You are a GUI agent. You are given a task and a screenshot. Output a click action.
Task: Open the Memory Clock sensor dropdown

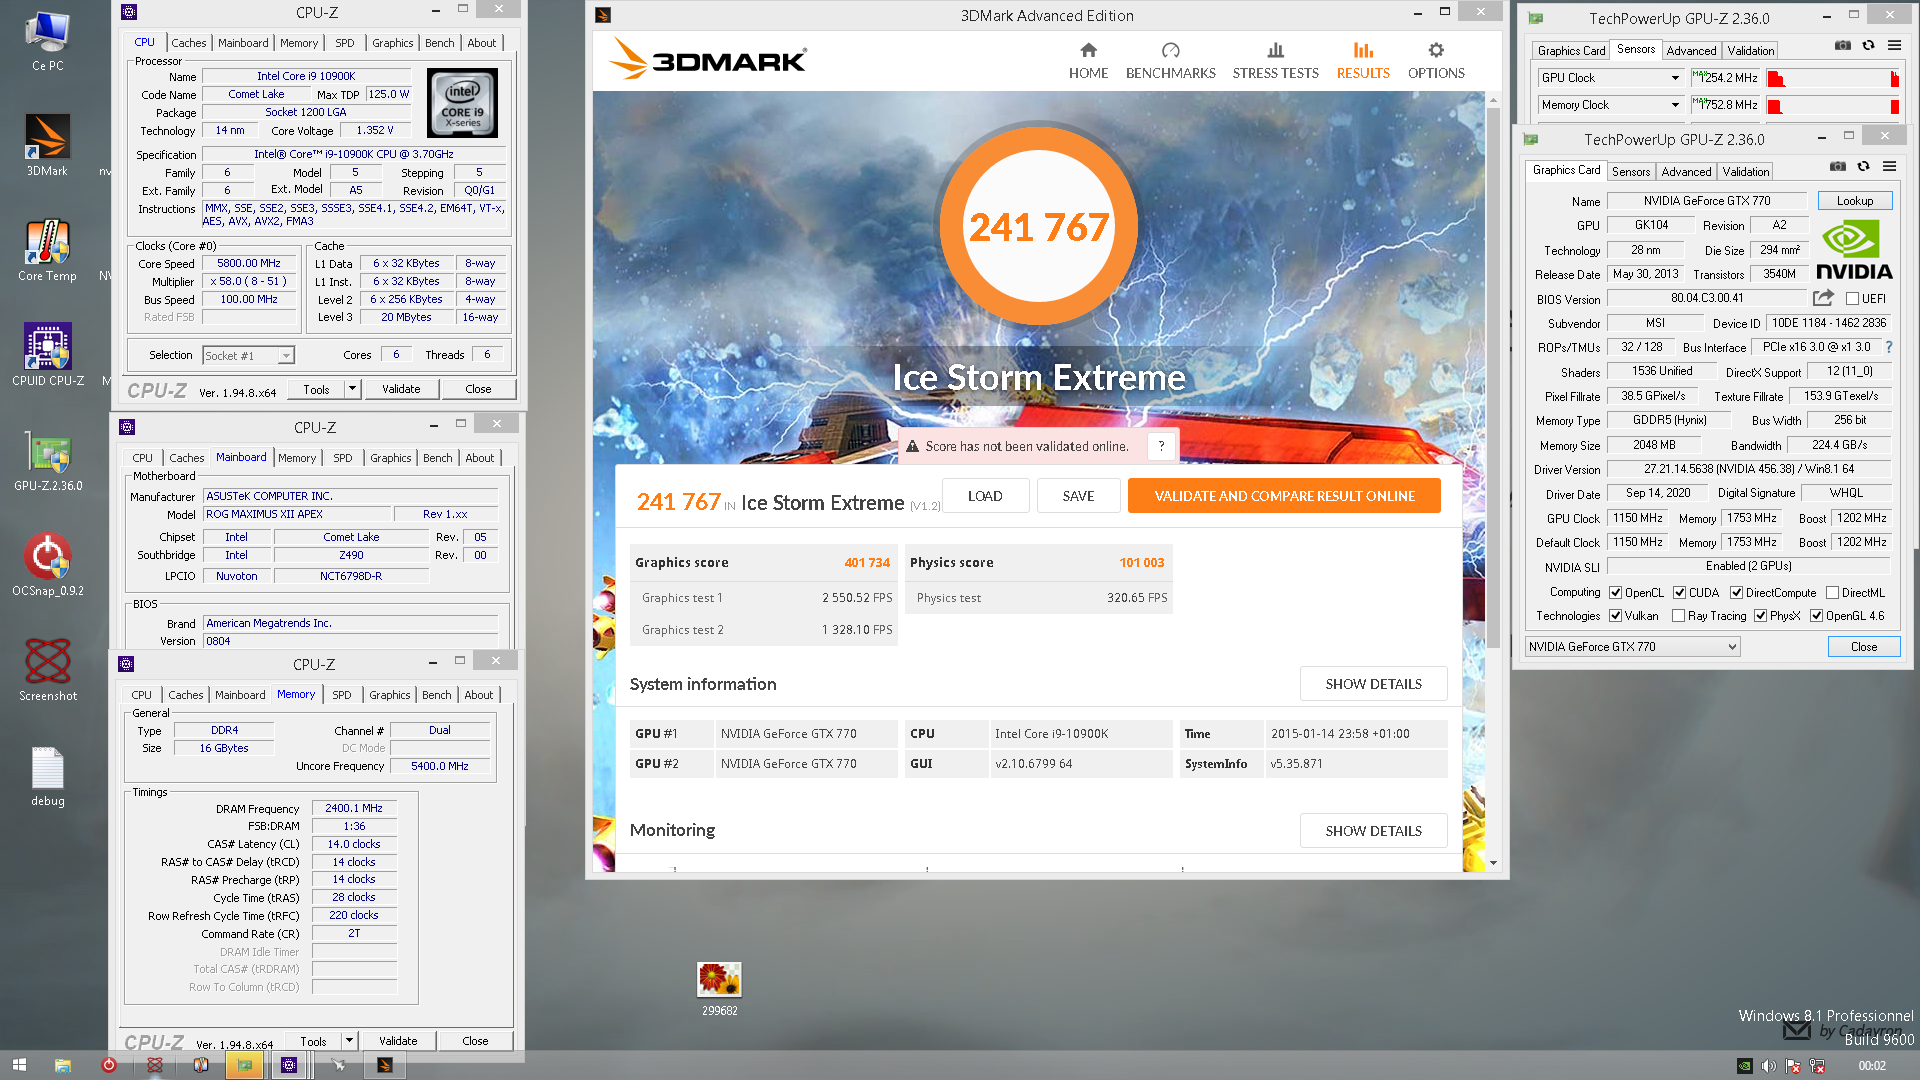pos(1611,104)
